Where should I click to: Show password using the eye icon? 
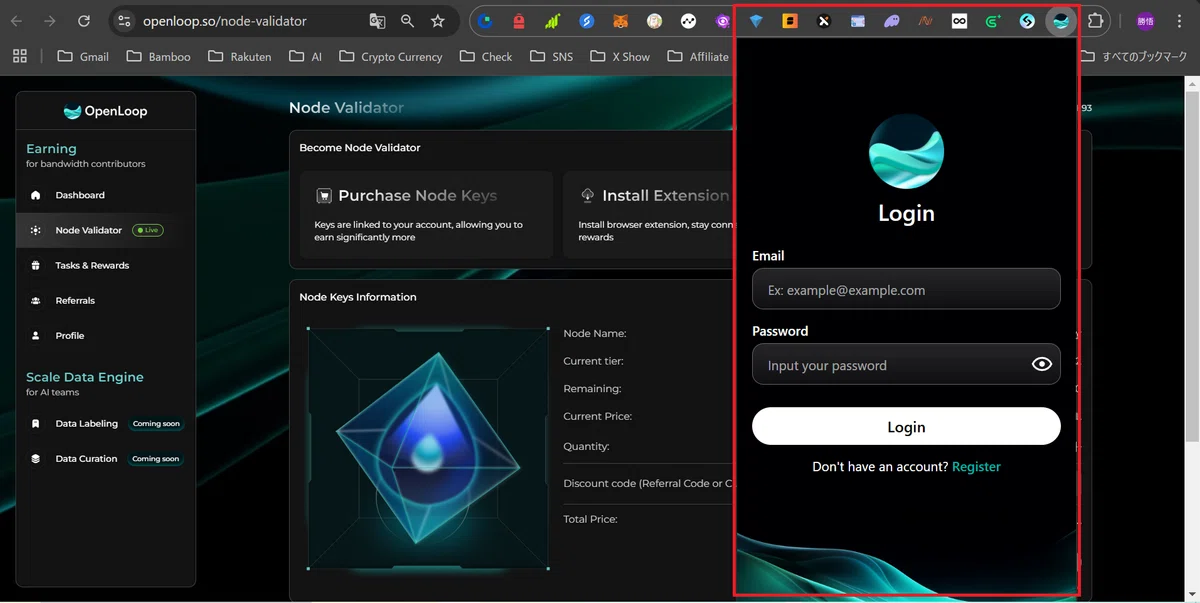[x=1042, y=365]
